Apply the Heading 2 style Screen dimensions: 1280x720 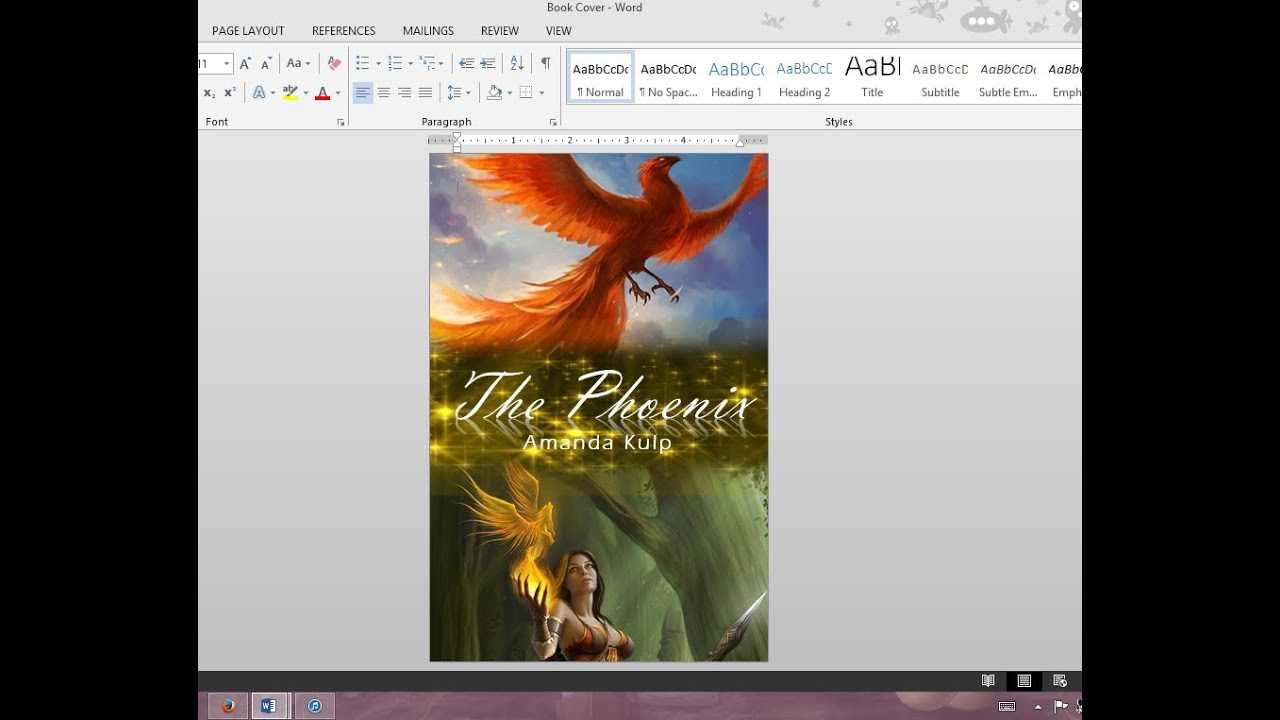[x=804, y=77]
